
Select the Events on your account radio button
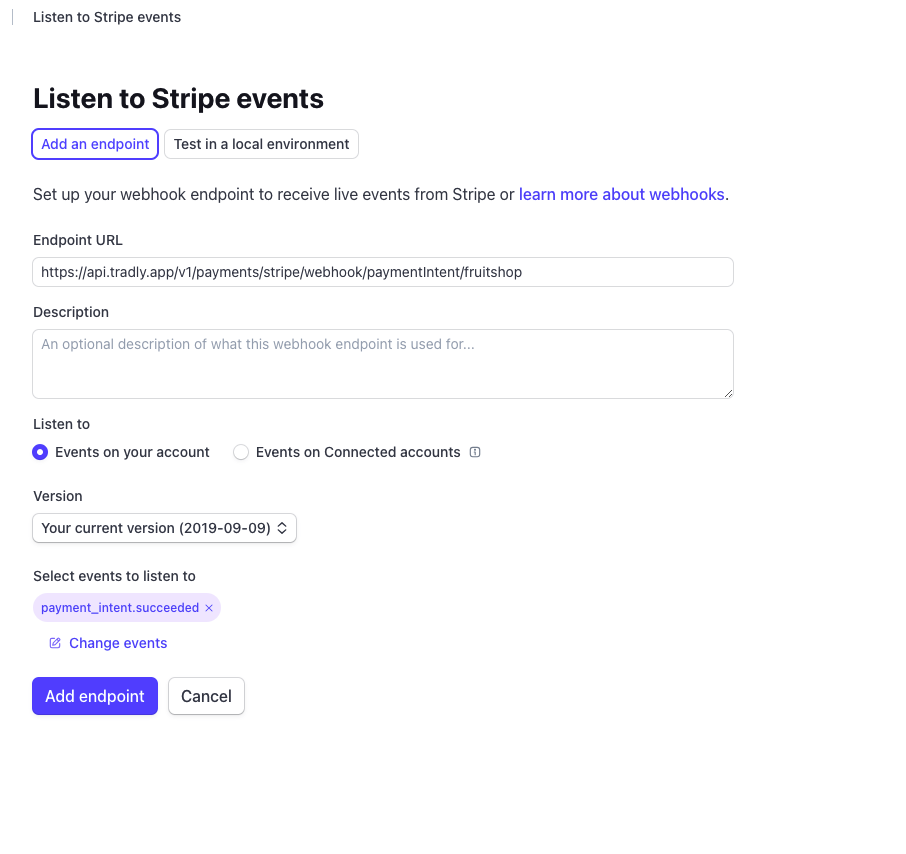[40, 452]
